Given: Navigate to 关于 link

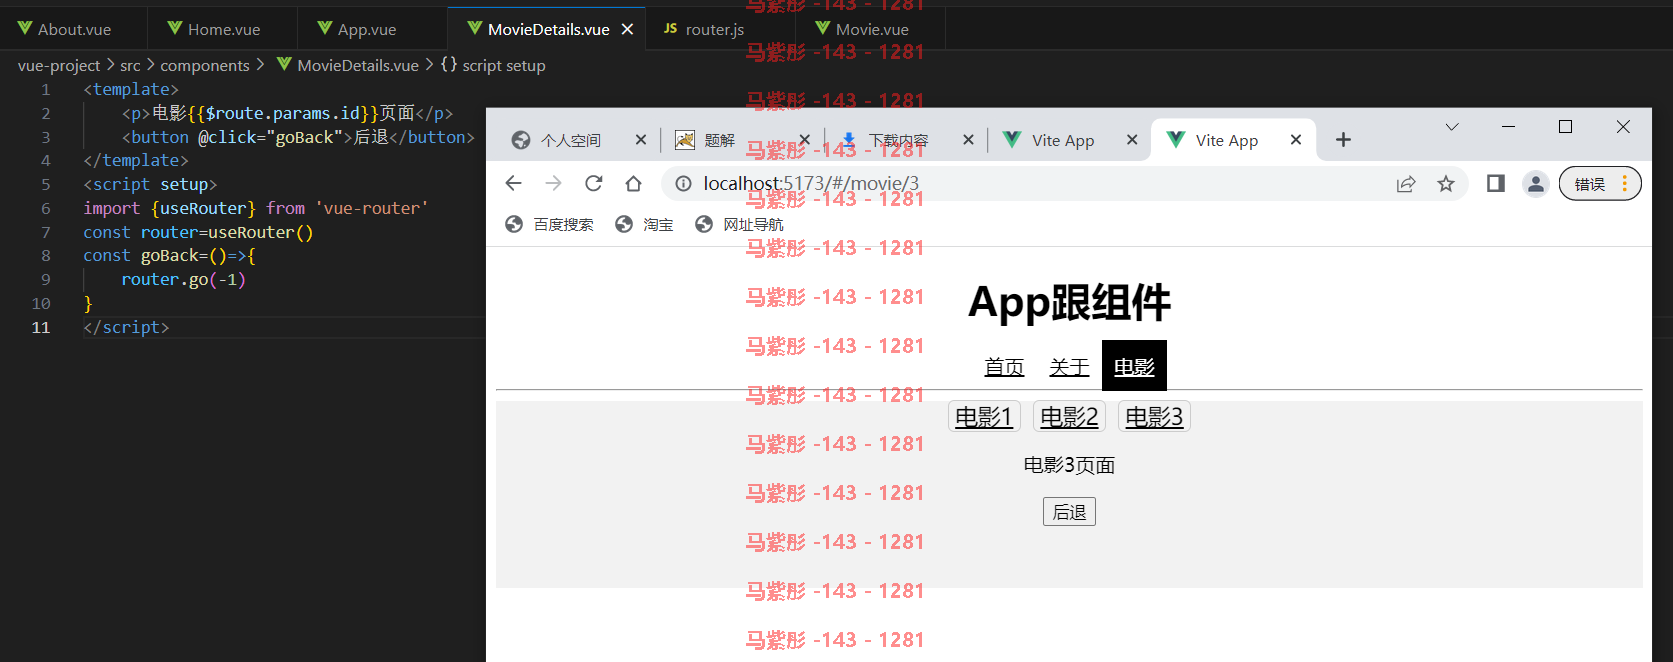Looking at the screenshot, I should (1069, 367).
